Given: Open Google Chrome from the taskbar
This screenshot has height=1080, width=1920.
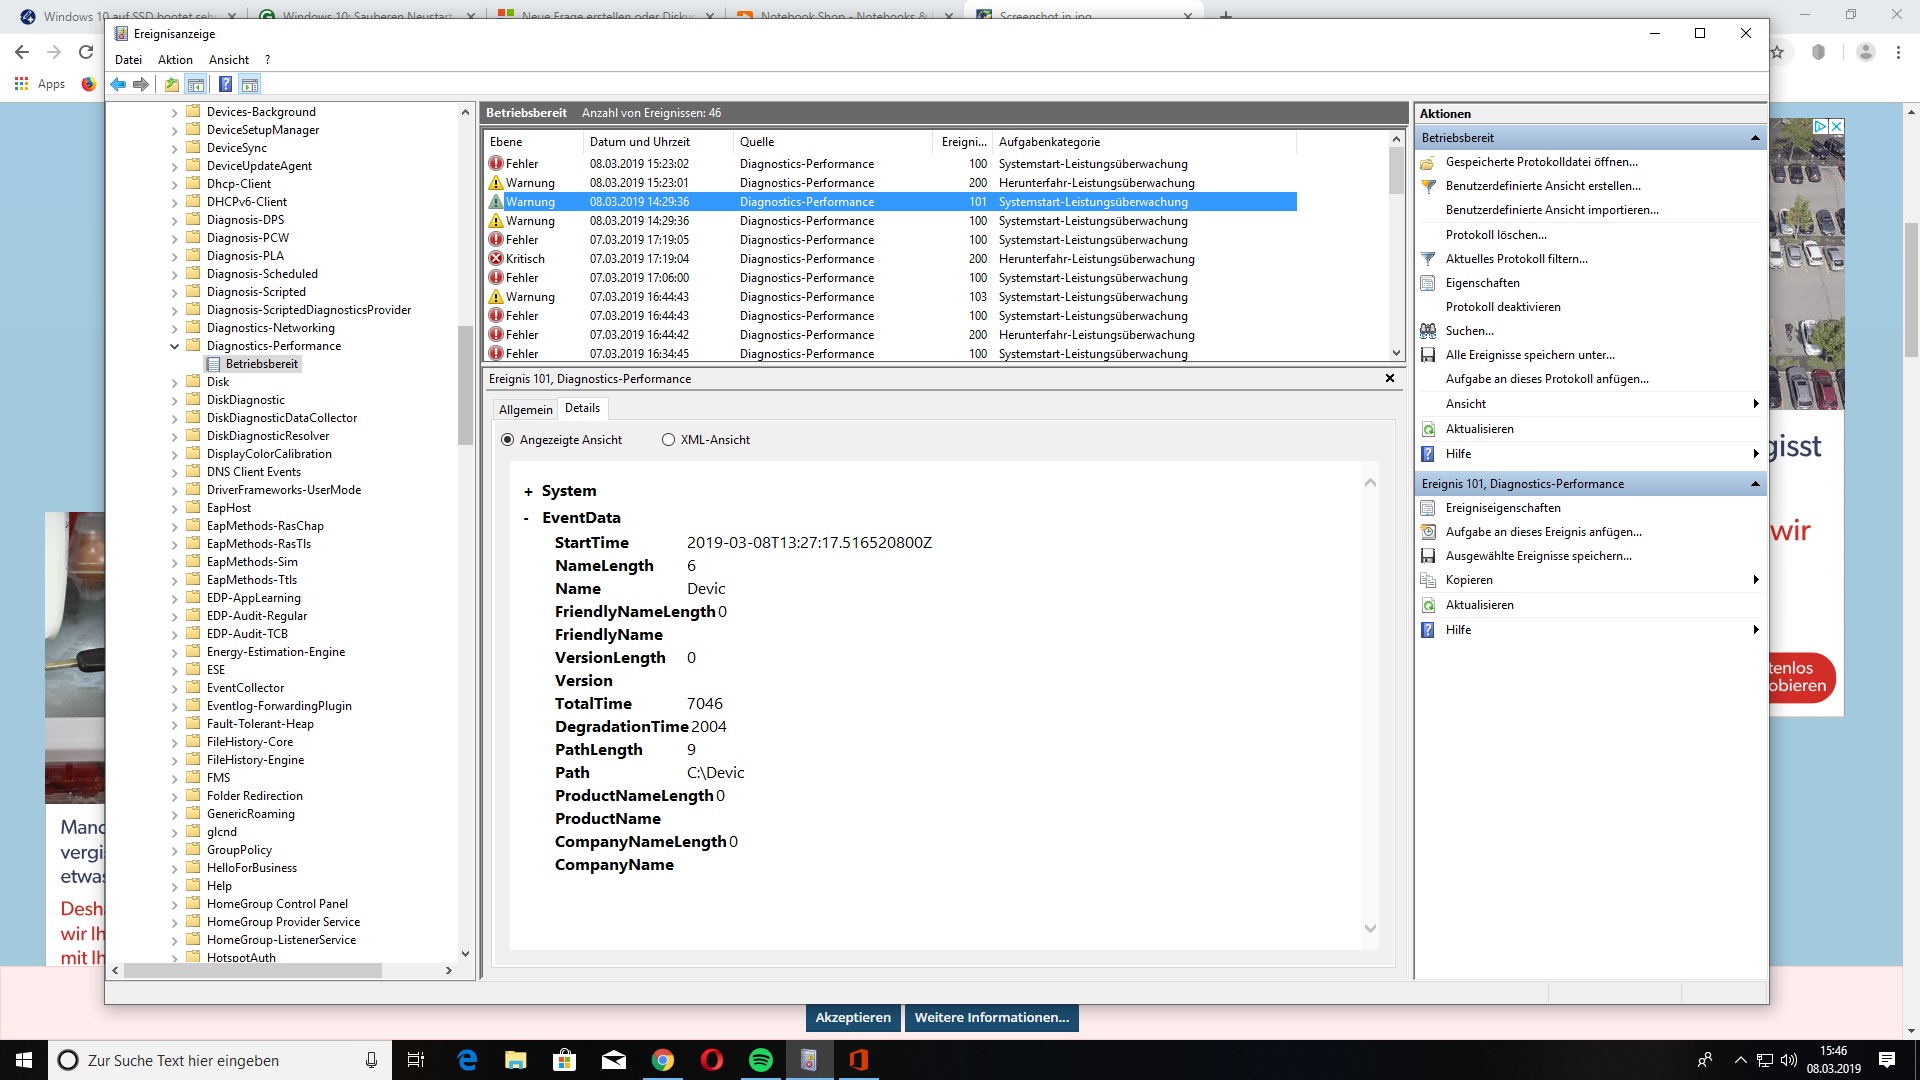Looking at the screenshot, I should (x=663, y=1060).
